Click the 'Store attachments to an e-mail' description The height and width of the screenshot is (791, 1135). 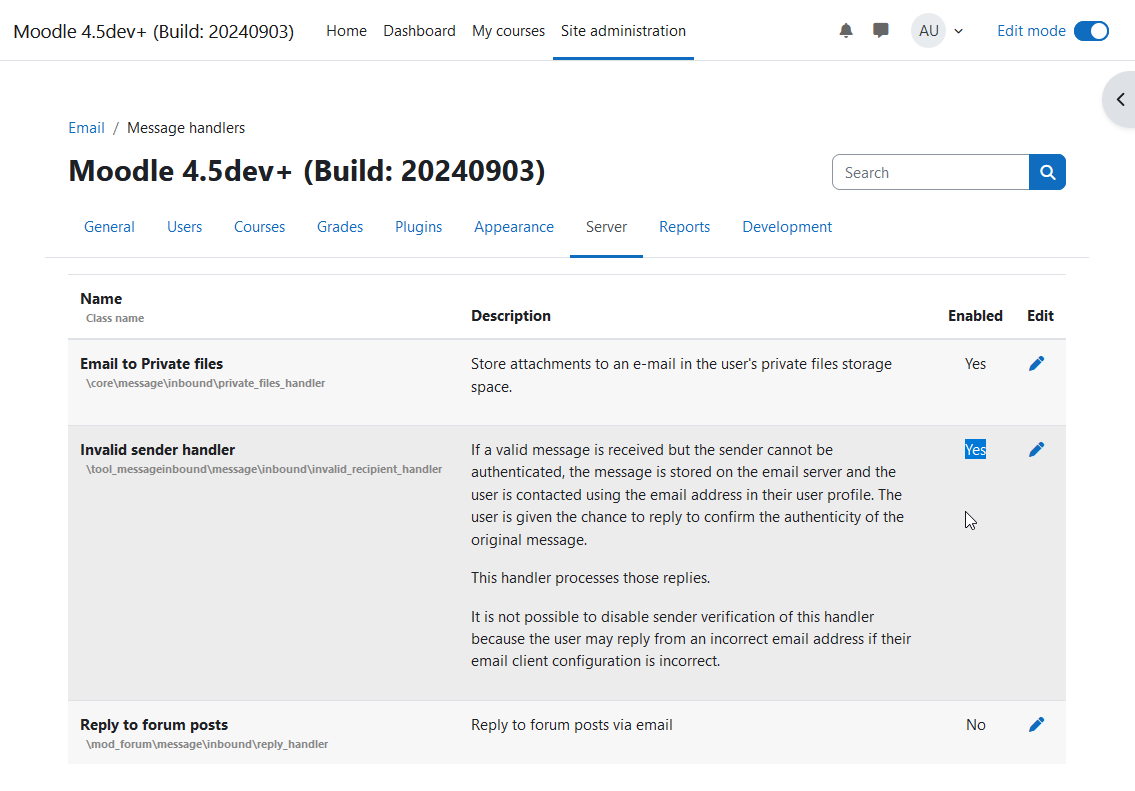(x=680, y=375)
